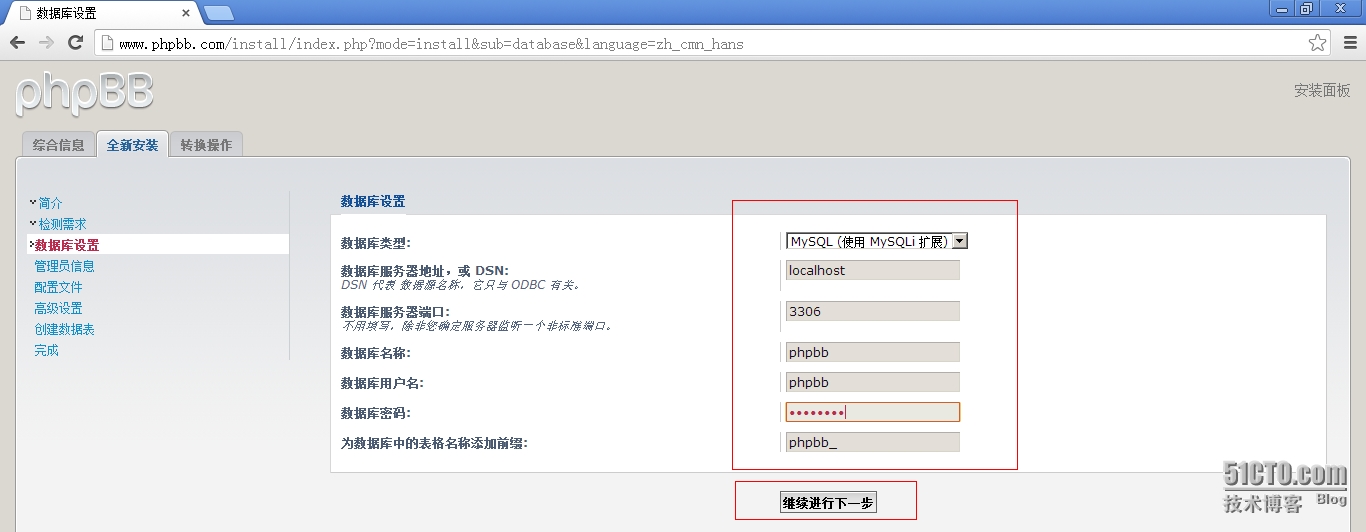The width and height of the screenshot is (1366, 532).
Task: Click the phpbb_ table prefix field
Action: point(872,442)
